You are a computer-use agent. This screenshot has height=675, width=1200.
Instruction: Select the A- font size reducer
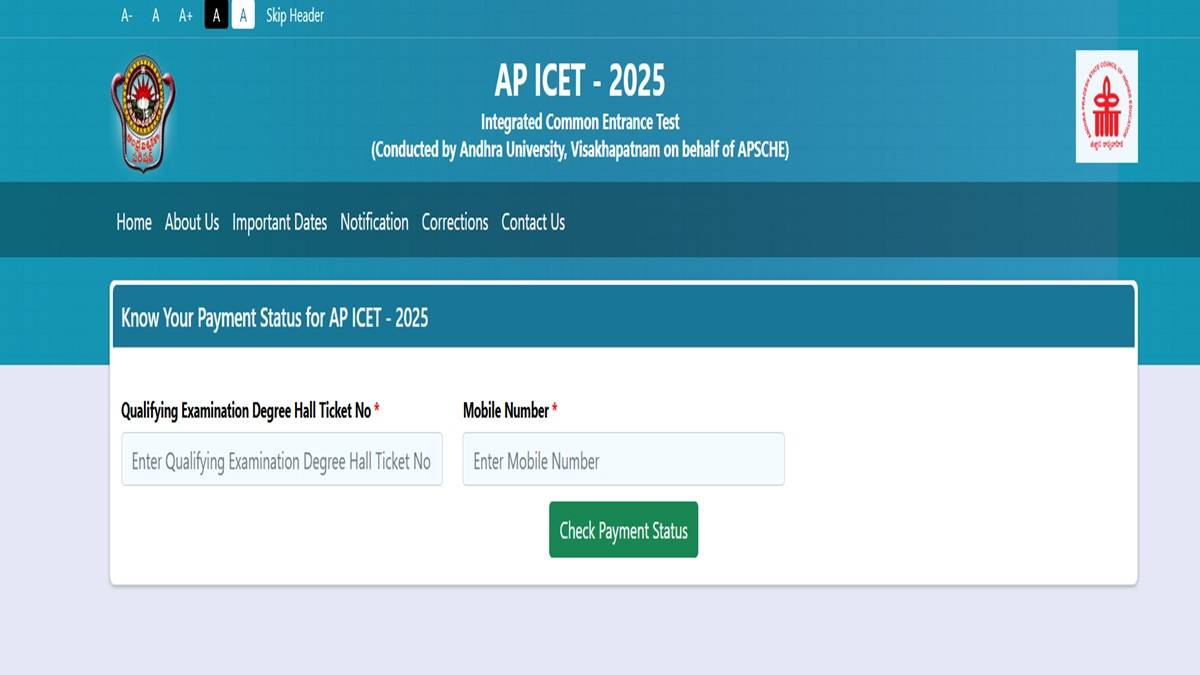tap(125, 15)
